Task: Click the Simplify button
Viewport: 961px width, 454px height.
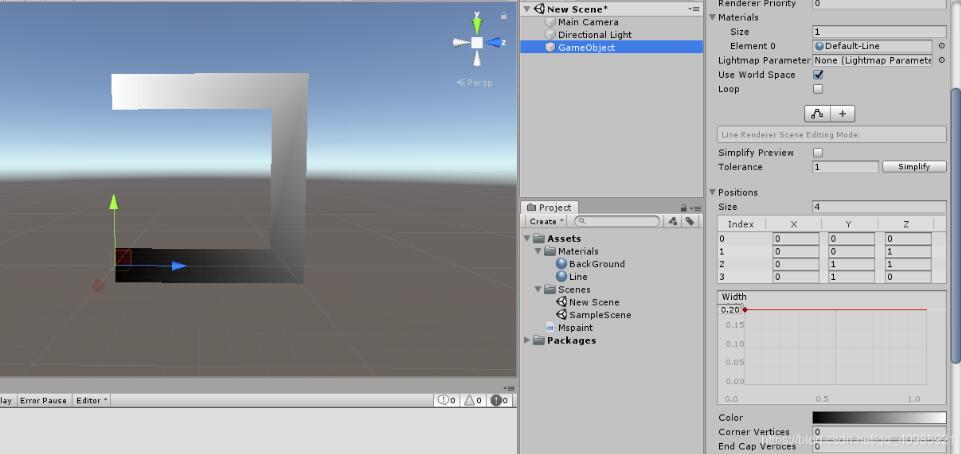Action: click(914, 167)
